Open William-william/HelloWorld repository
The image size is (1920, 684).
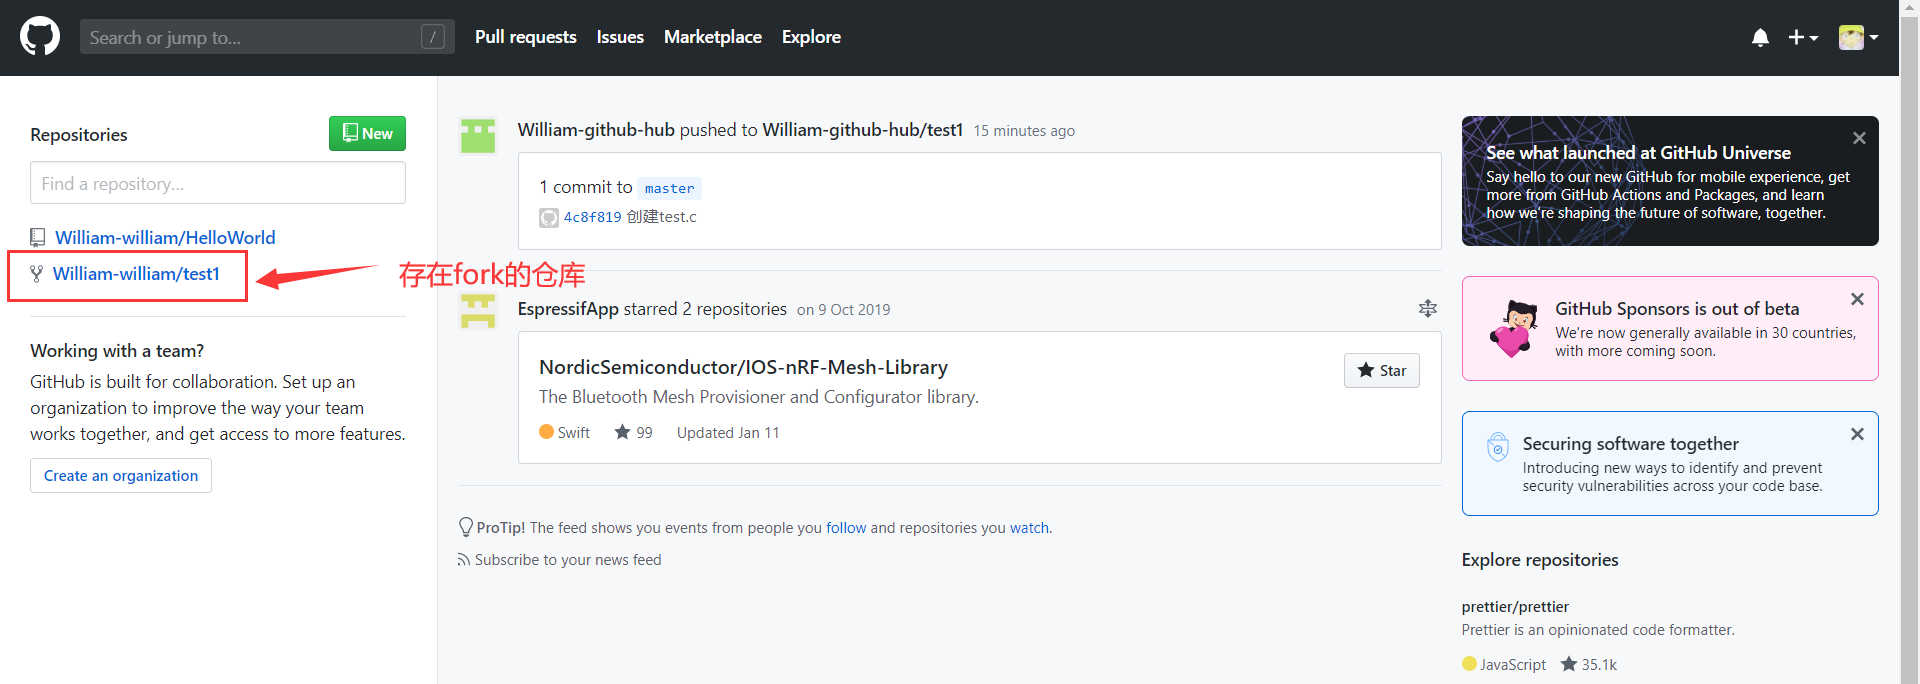(x=165, y=237)
